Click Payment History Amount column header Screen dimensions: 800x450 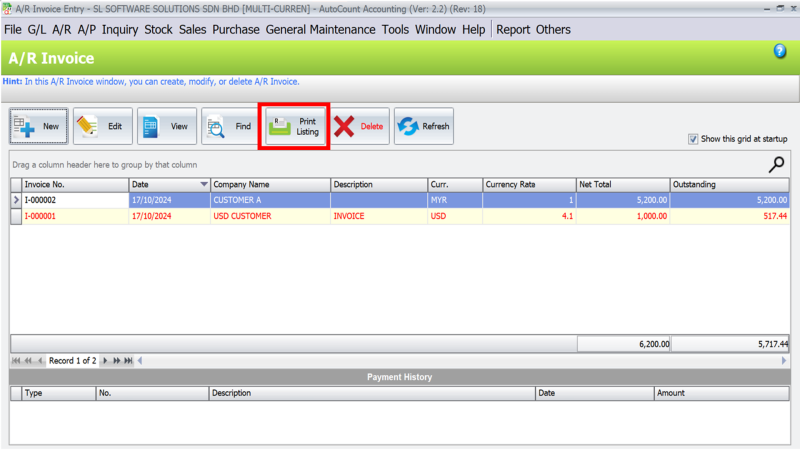[x=721, y=393]
